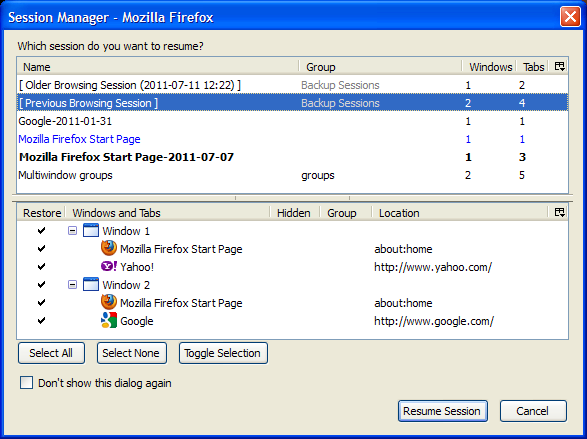Click the http://www.google.com/ location
Screen dimensions: 587x439
pyautogui.click(x=434, y=321)
